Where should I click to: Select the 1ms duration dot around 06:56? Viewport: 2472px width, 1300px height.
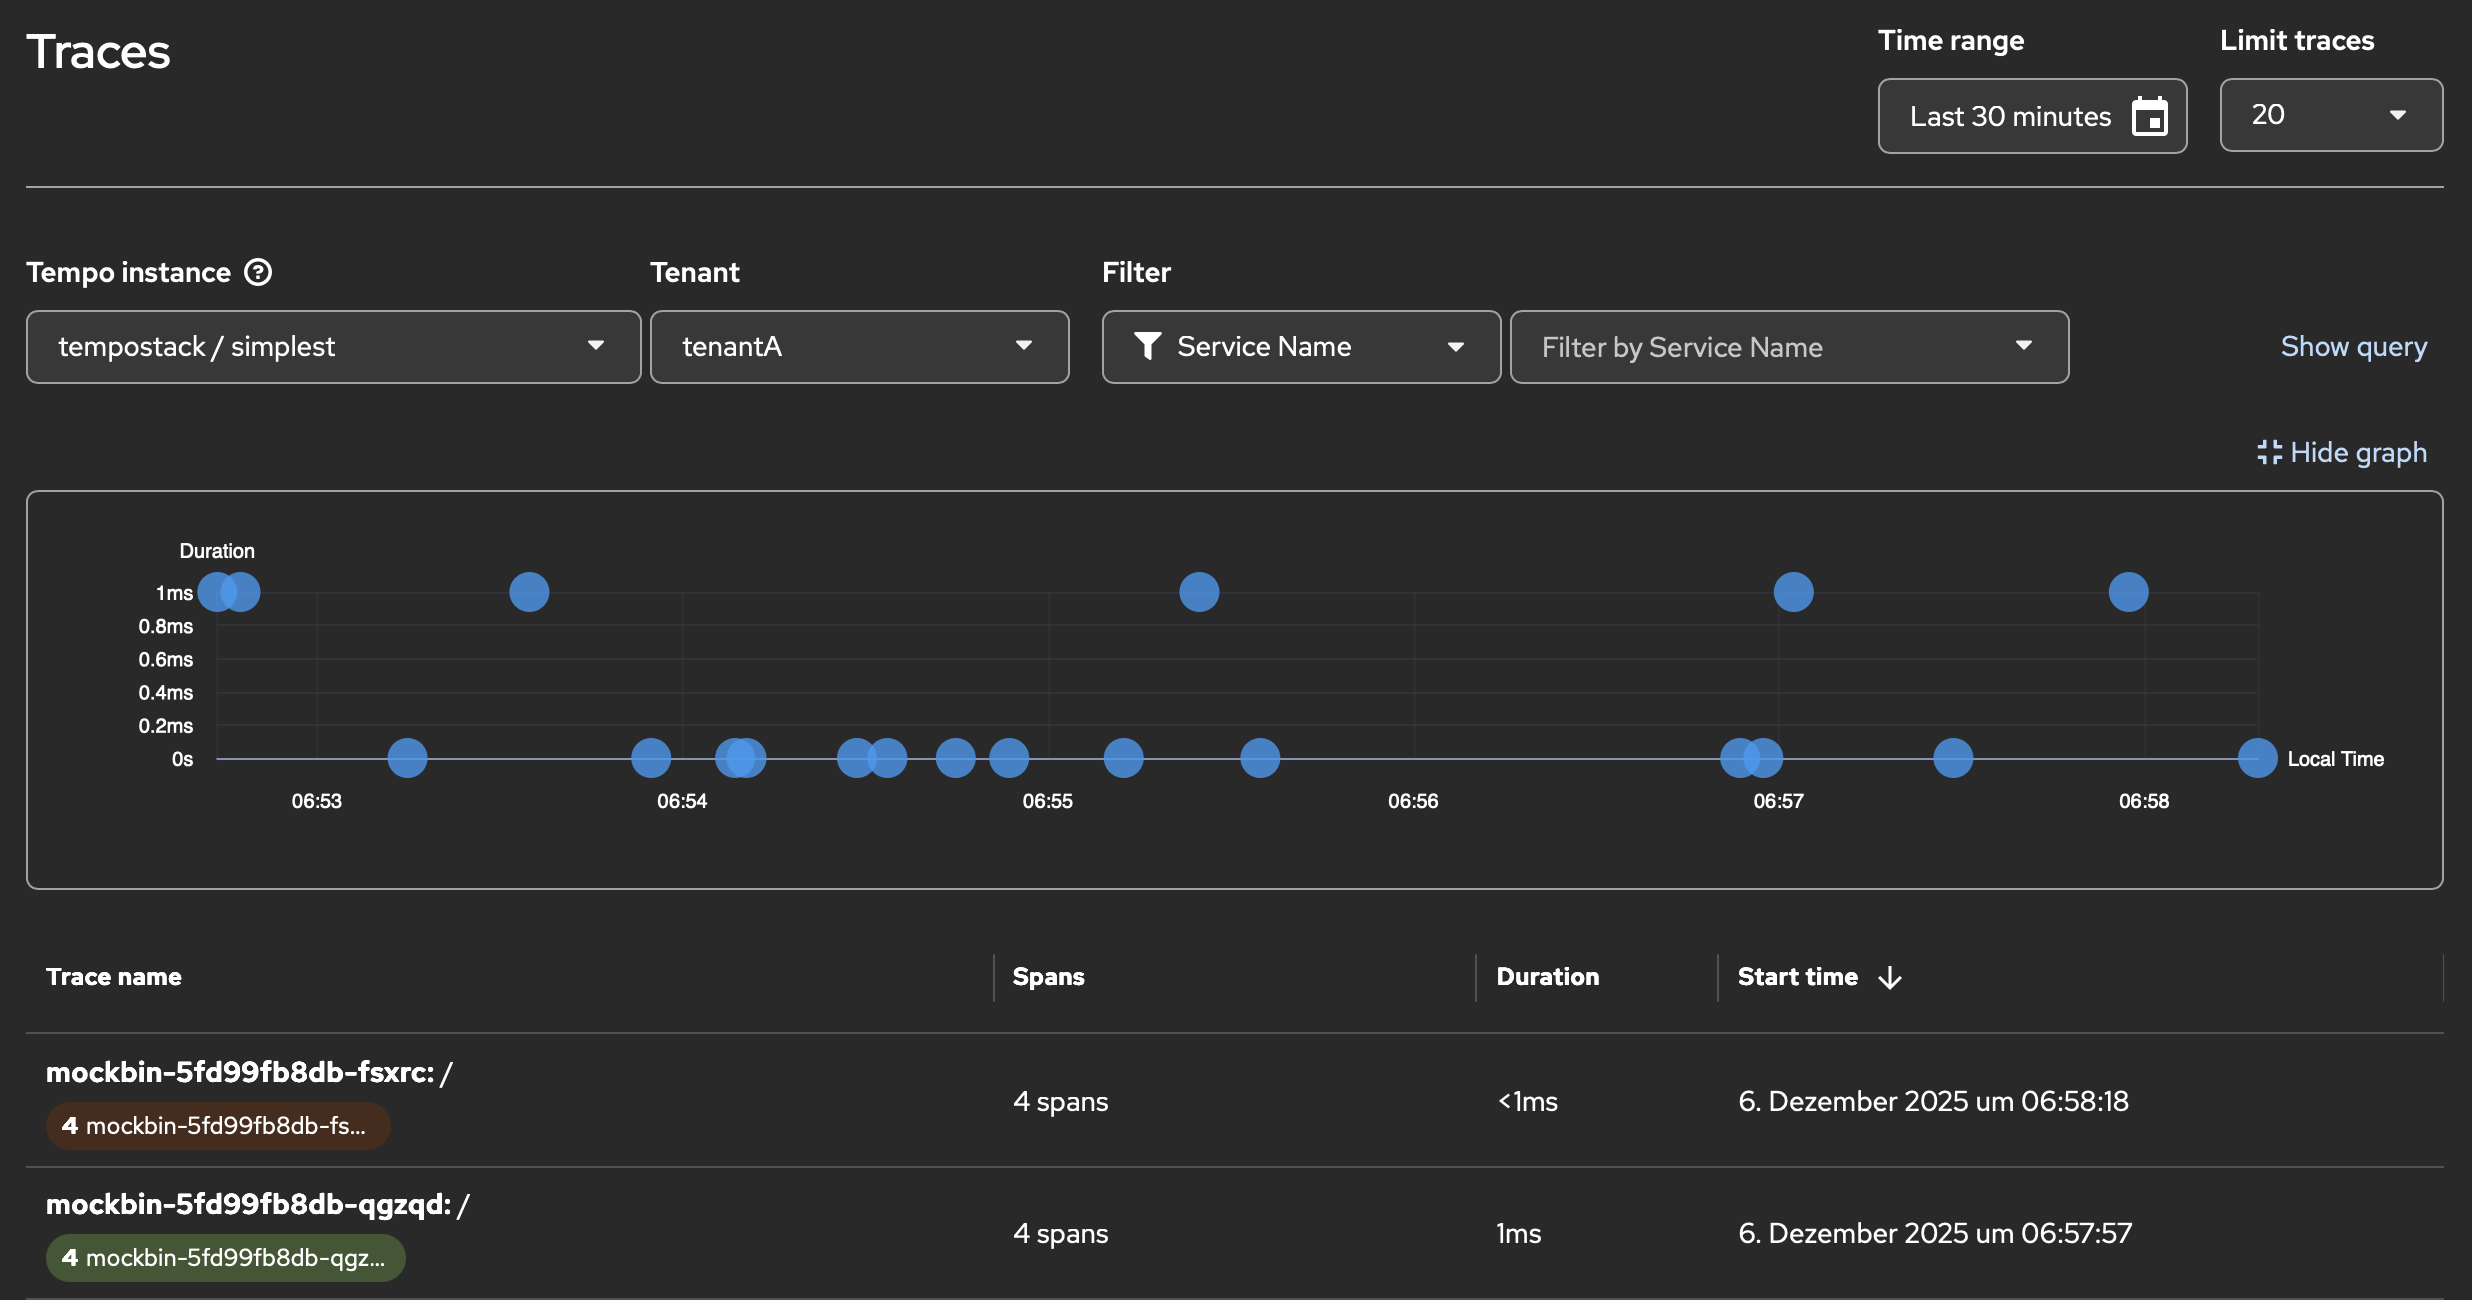[x=1197, y=592]
